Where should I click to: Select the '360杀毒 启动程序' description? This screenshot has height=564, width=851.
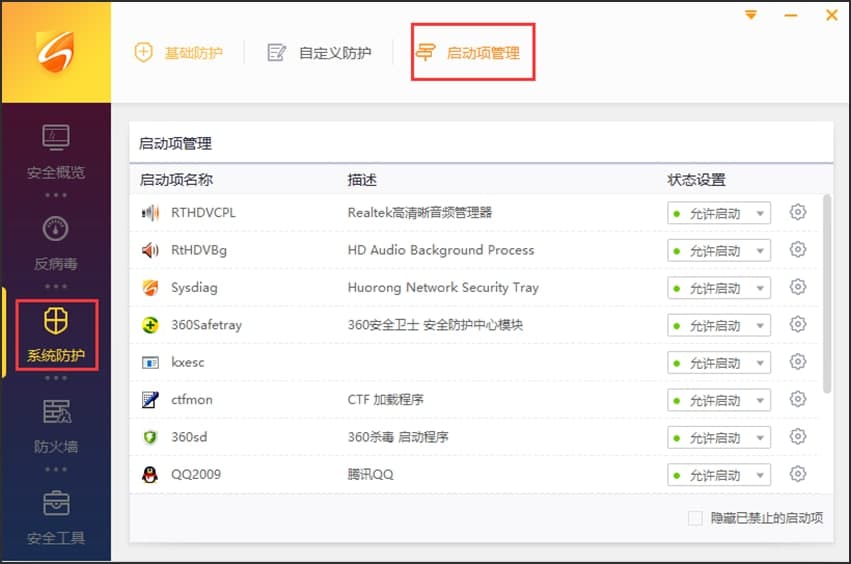pyautogui.click(x=398, y=438)
